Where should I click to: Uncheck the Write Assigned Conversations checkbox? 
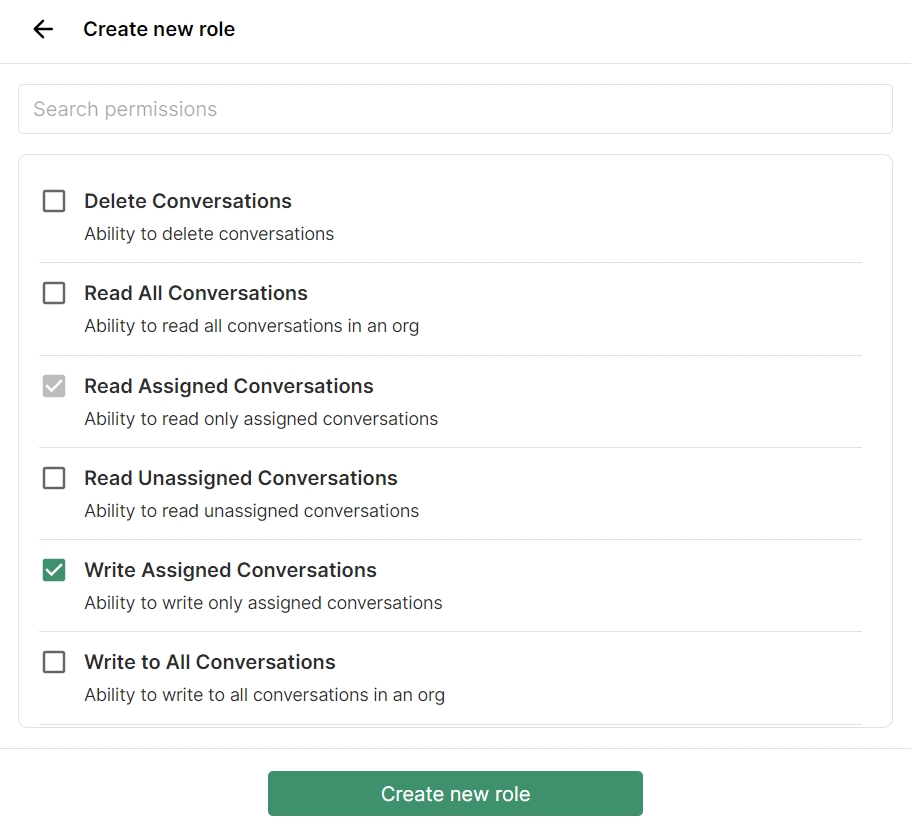(54, 570)
